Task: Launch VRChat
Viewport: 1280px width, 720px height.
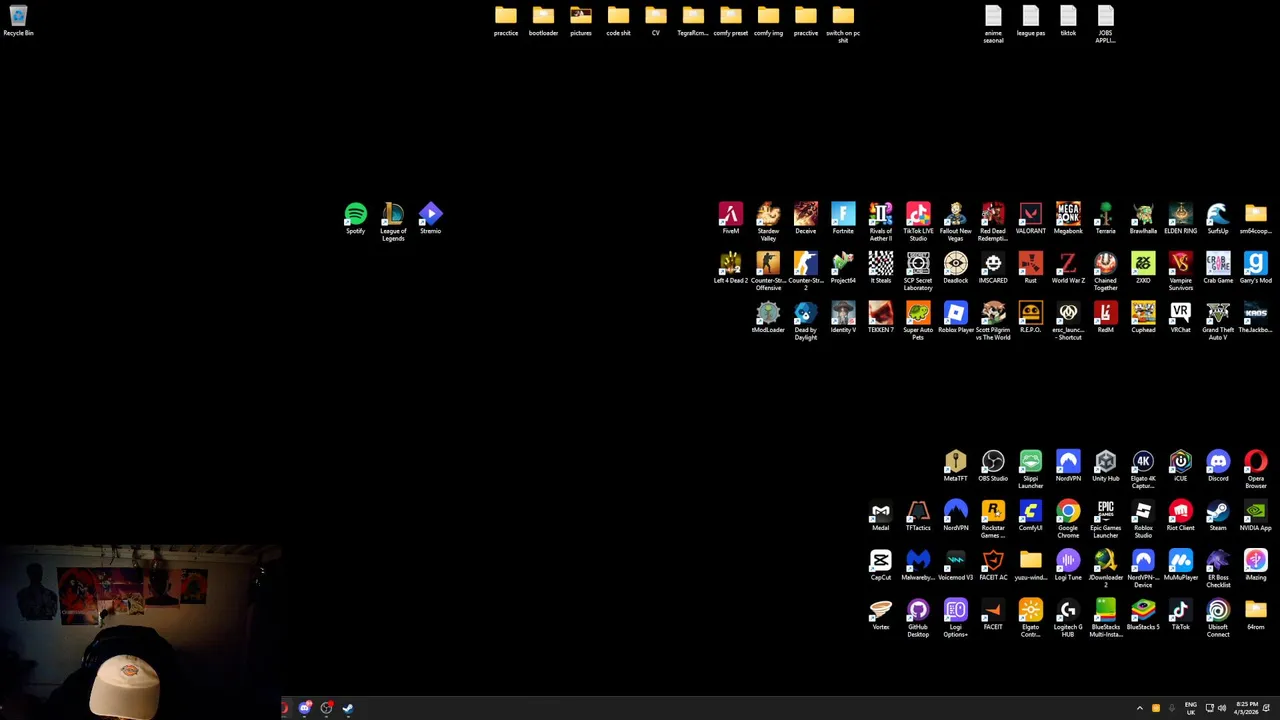Action: tap(1180, 318)
